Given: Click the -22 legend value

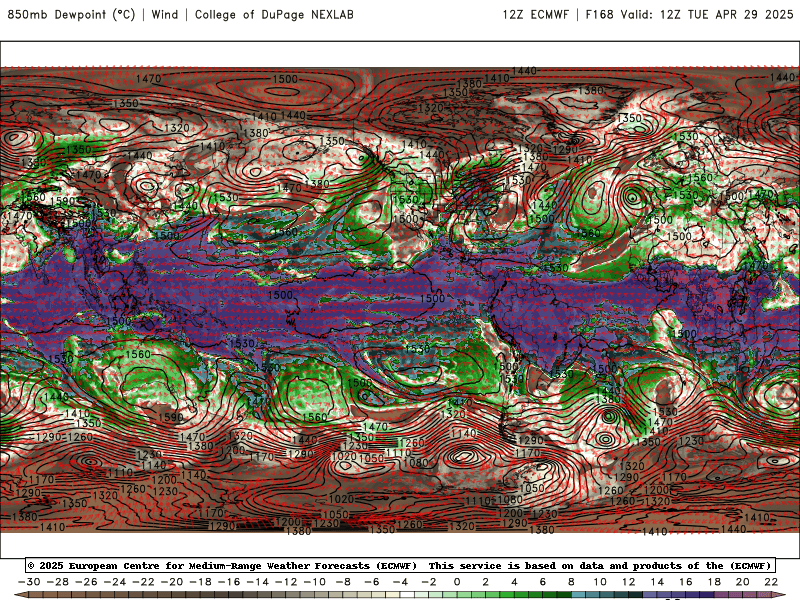Looking at the screenshot, I should [143, 582].
